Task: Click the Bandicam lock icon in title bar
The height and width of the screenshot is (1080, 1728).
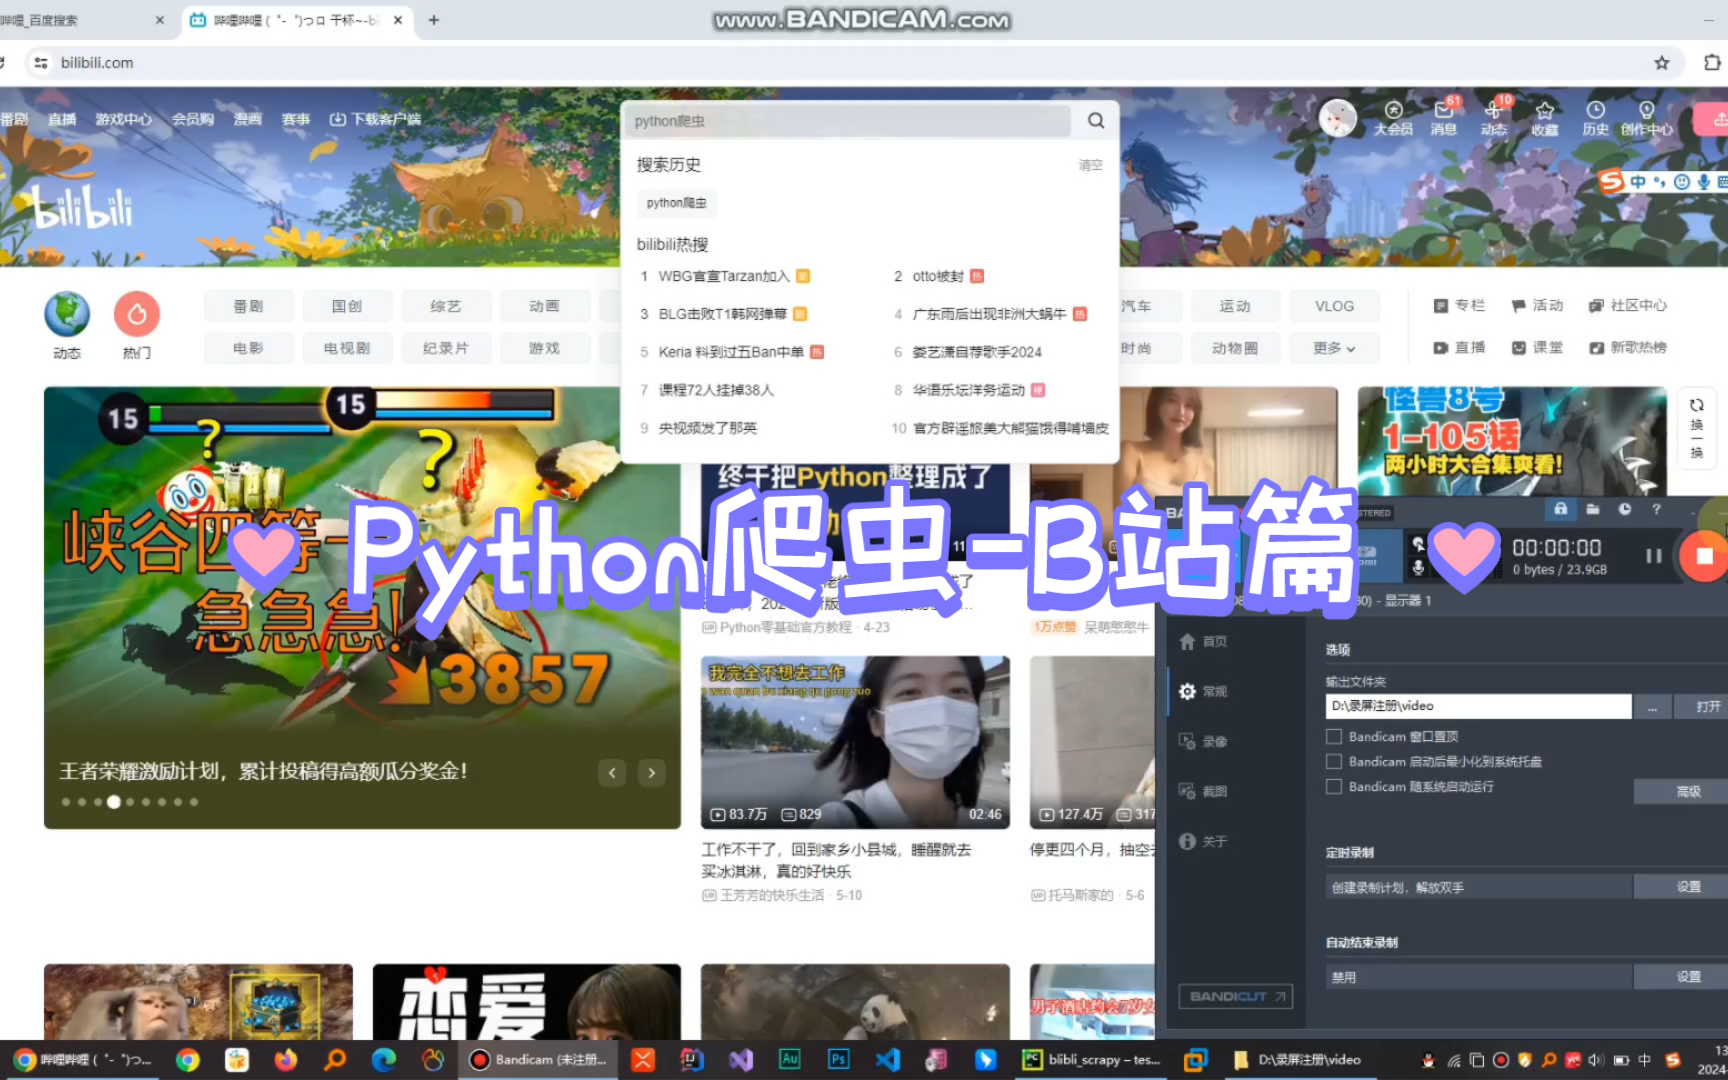Action: 1560,509
